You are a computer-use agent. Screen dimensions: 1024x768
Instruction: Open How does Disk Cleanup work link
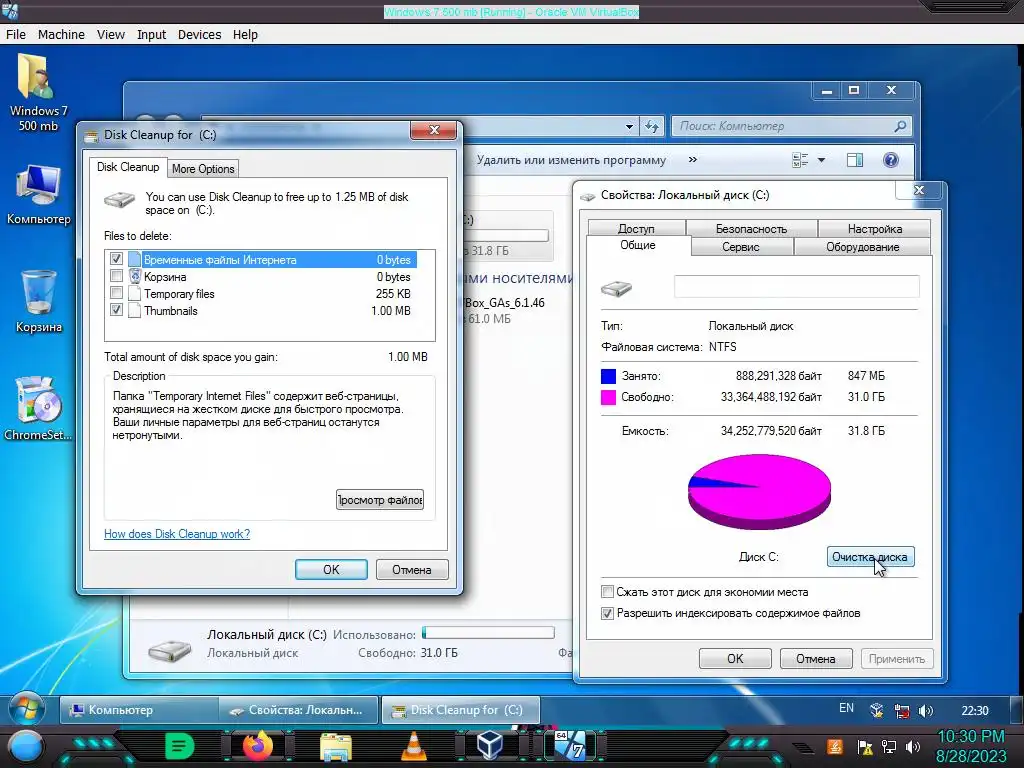(177, 534)
